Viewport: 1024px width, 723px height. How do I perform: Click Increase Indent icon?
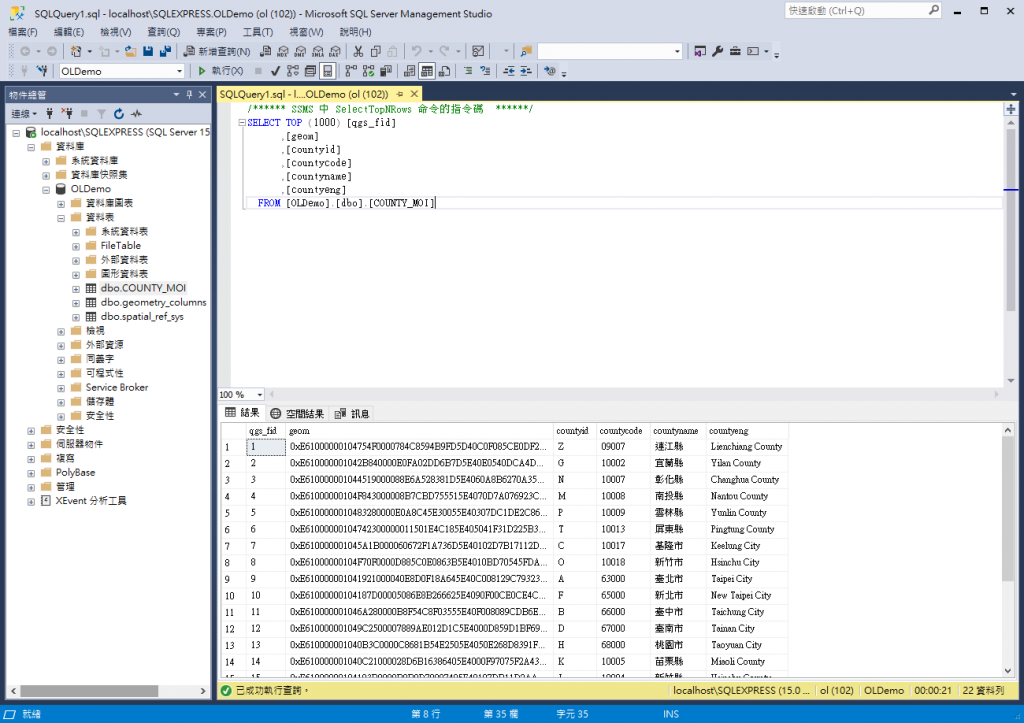pos(526,71)
